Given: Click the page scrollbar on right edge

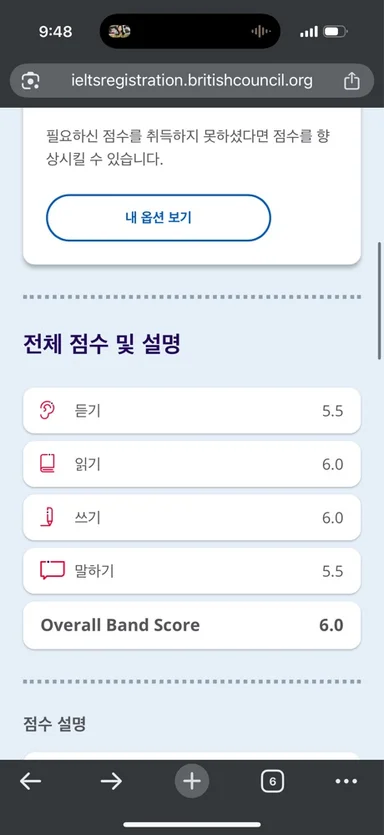Looking at the screenshot, I should pos(380,301).
